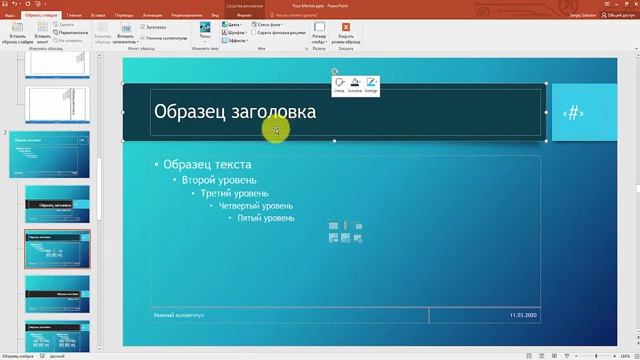Open the Рецензирование (Review) tab
Viewport: 640px width, 360px height.
coord(187,15)
